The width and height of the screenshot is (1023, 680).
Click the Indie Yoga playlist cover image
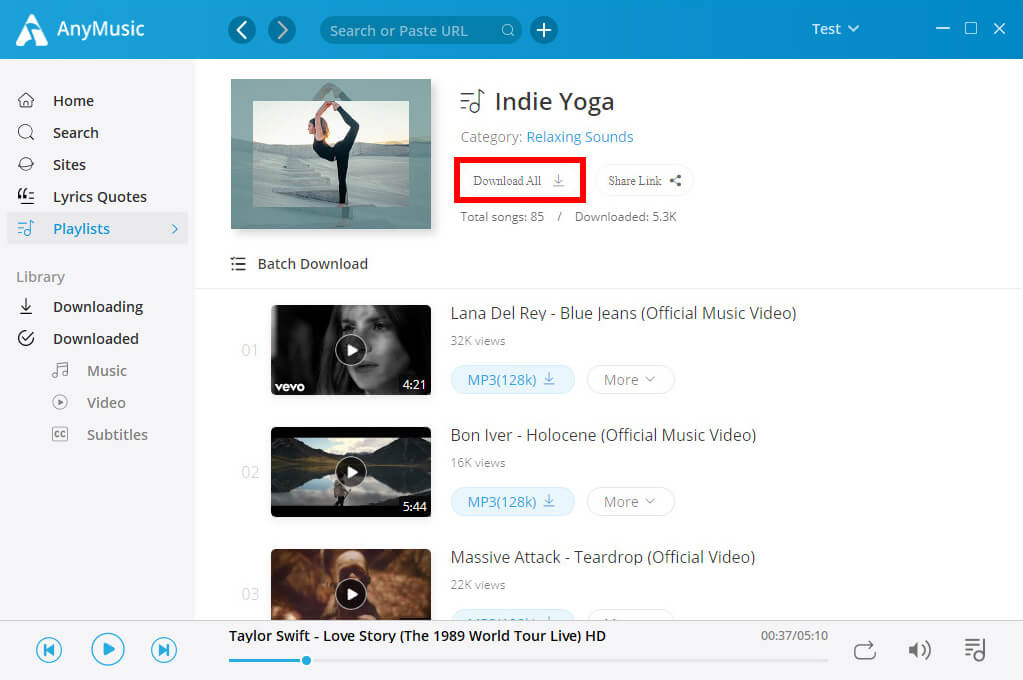pos(331,154)
